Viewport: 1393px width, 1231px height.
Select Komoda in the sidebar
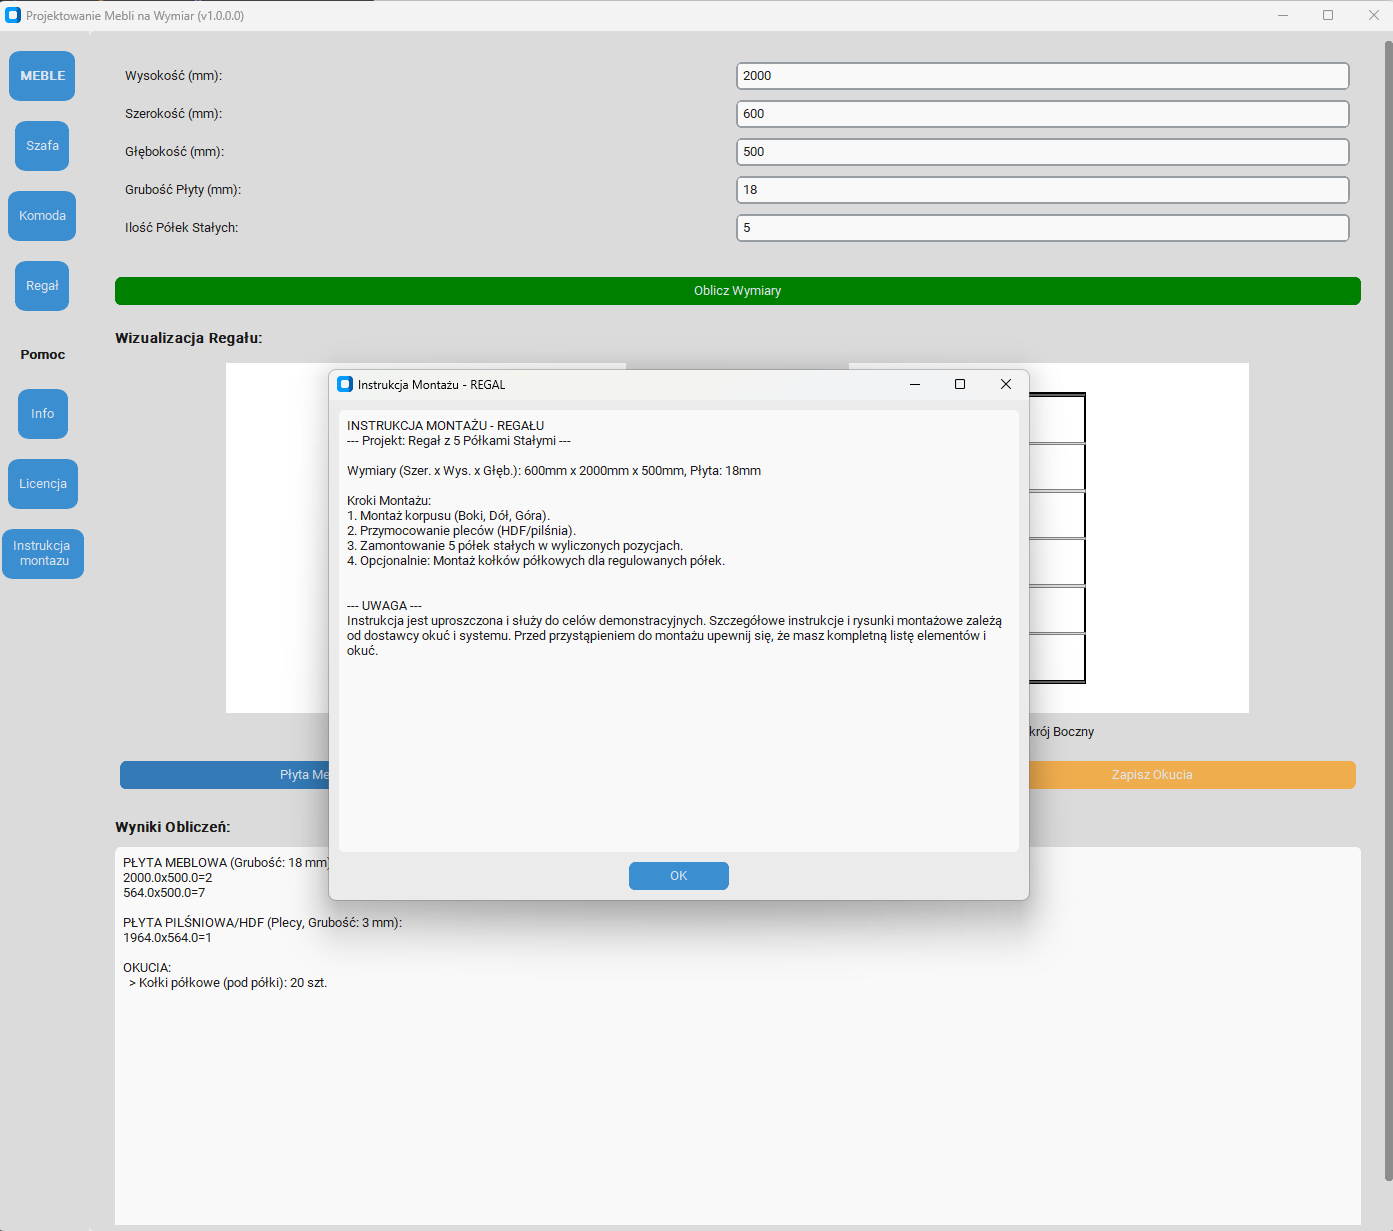[42, 216]
